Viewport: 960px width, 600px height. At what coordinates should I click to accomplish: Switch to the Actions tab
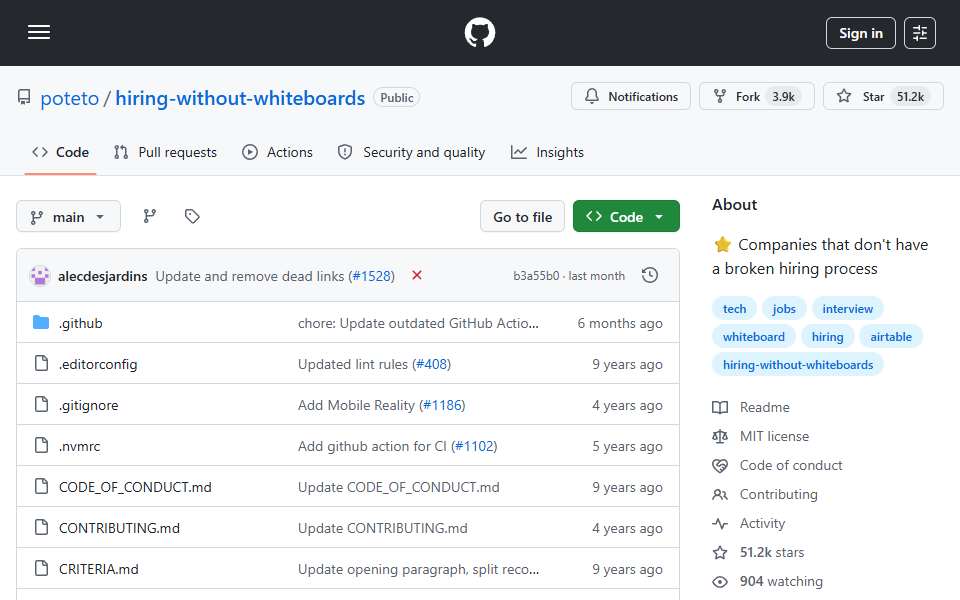[x=277, y=152]
